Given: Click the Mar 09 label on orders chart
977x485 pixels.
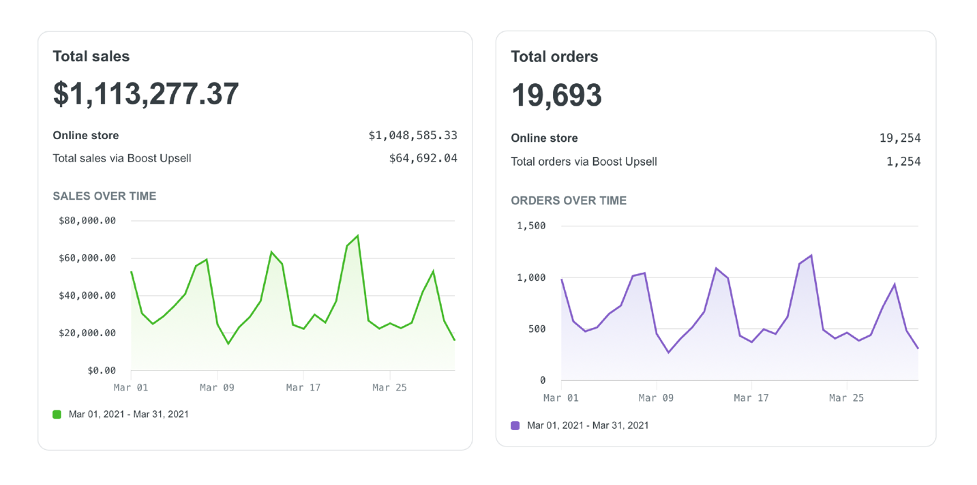Looking at the screenshot, I should pos(657,397).
